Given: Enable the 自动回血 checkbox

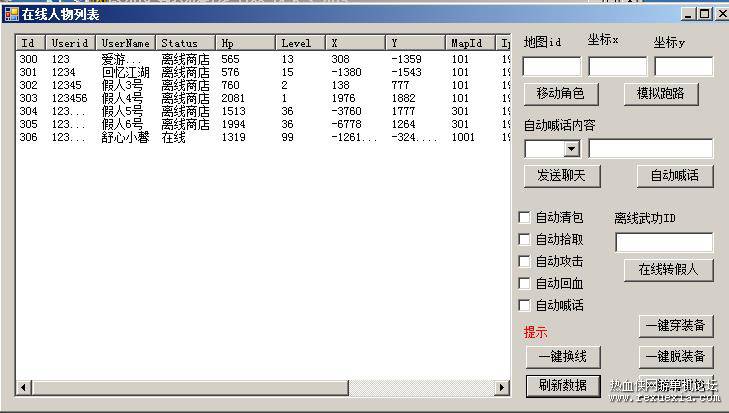Looking at the screenshot, I should point(524,283).
